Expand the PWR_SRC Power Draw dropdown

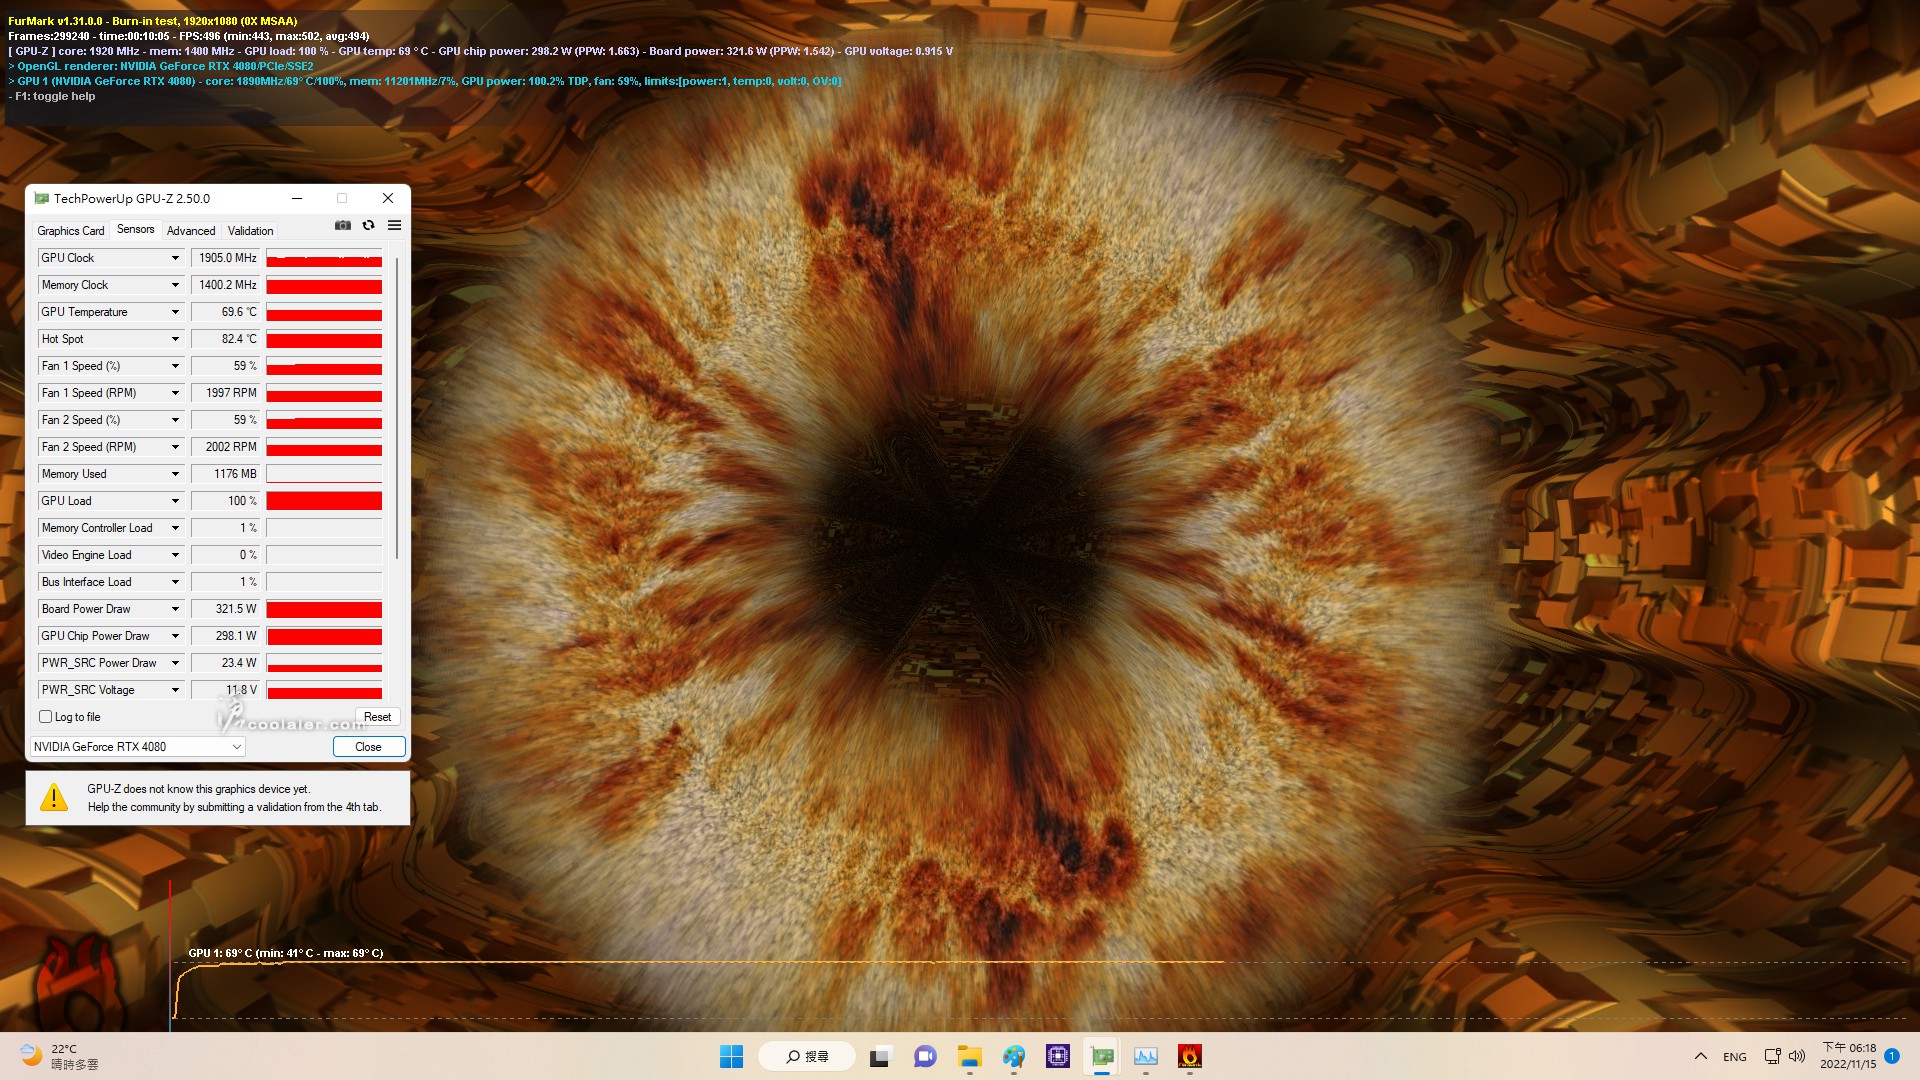[x=175, y=663]
